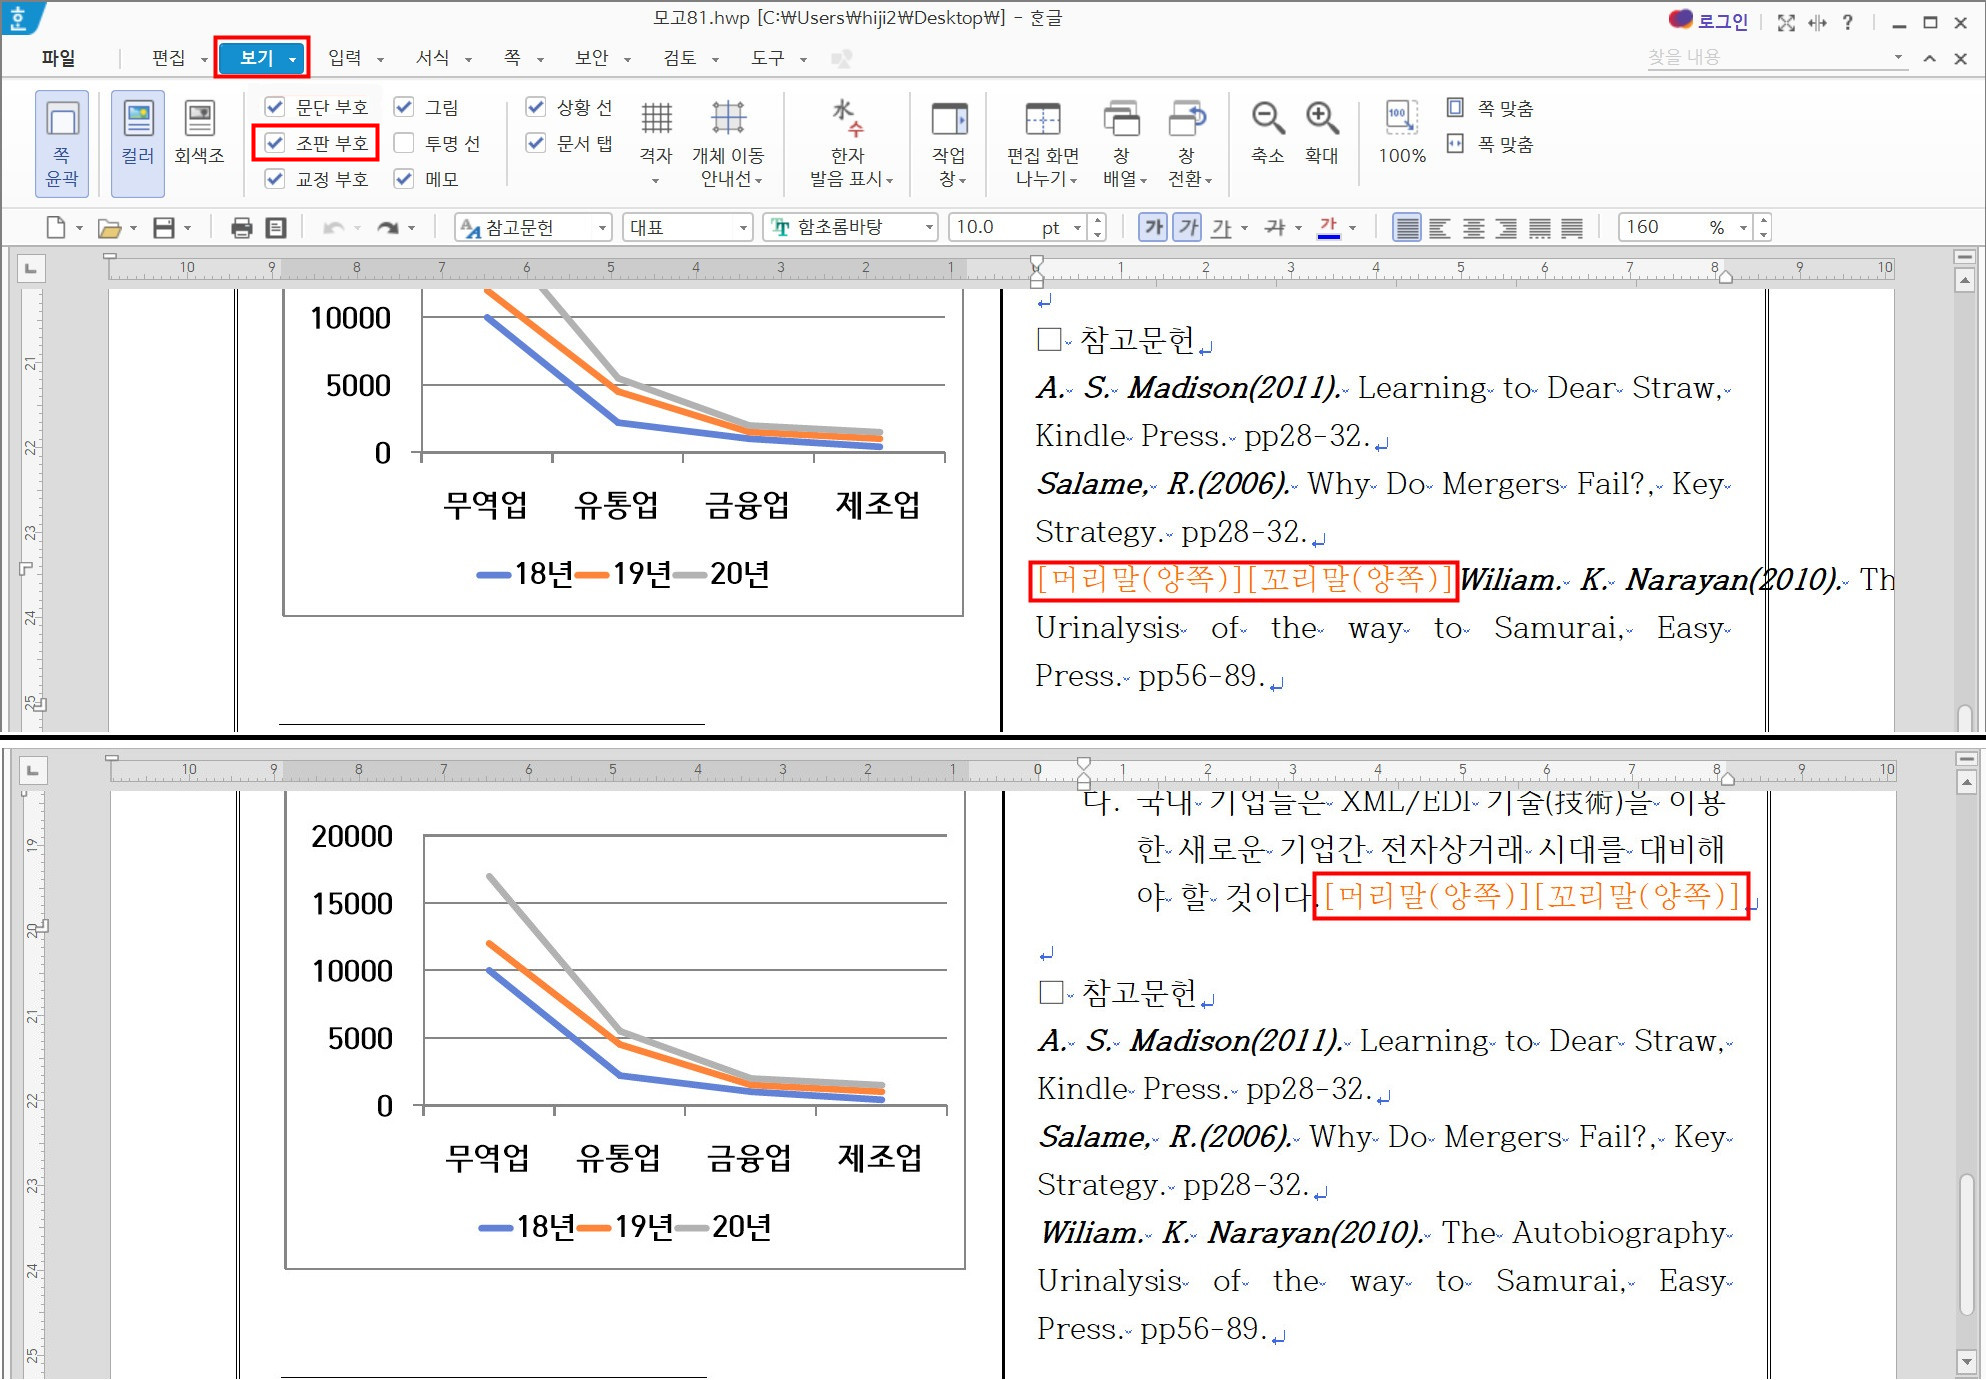Print the document
The width and height of the screenshot is (1986, 1380).
pyautogui.click(x=241, y=228)
